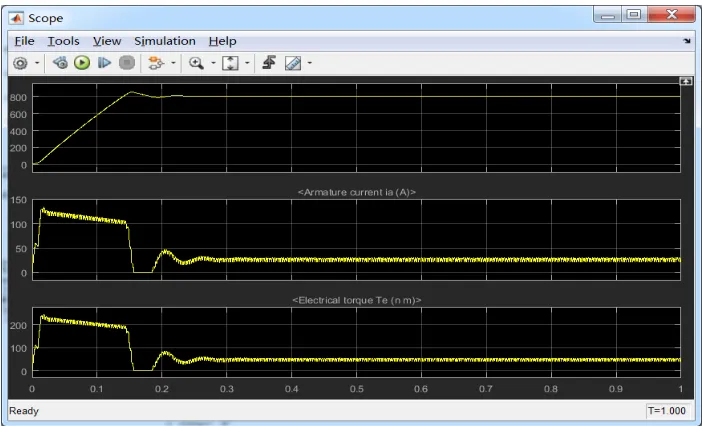Select the Zoom magnifier tool
Viewport: 702px width, 426px height.
tap(196, 63)
